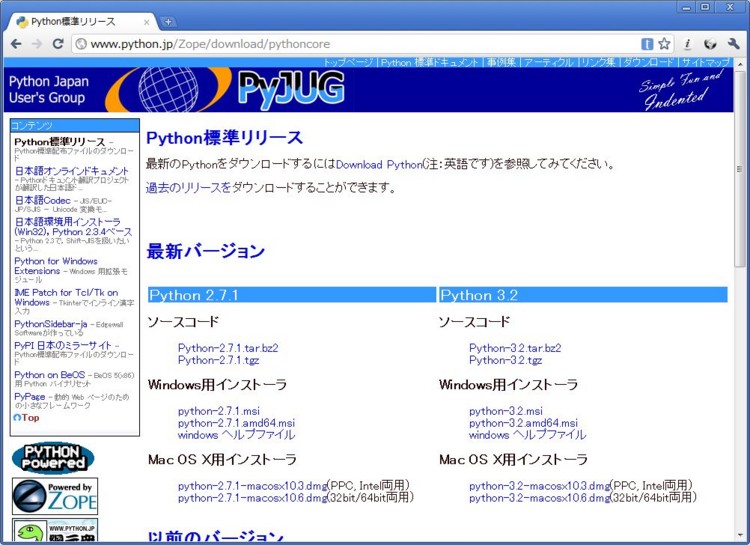Viewport: 750px width, 545px height.
Task: Open PythonSidebar-ja sidebar link
Action: click(51, 324)
